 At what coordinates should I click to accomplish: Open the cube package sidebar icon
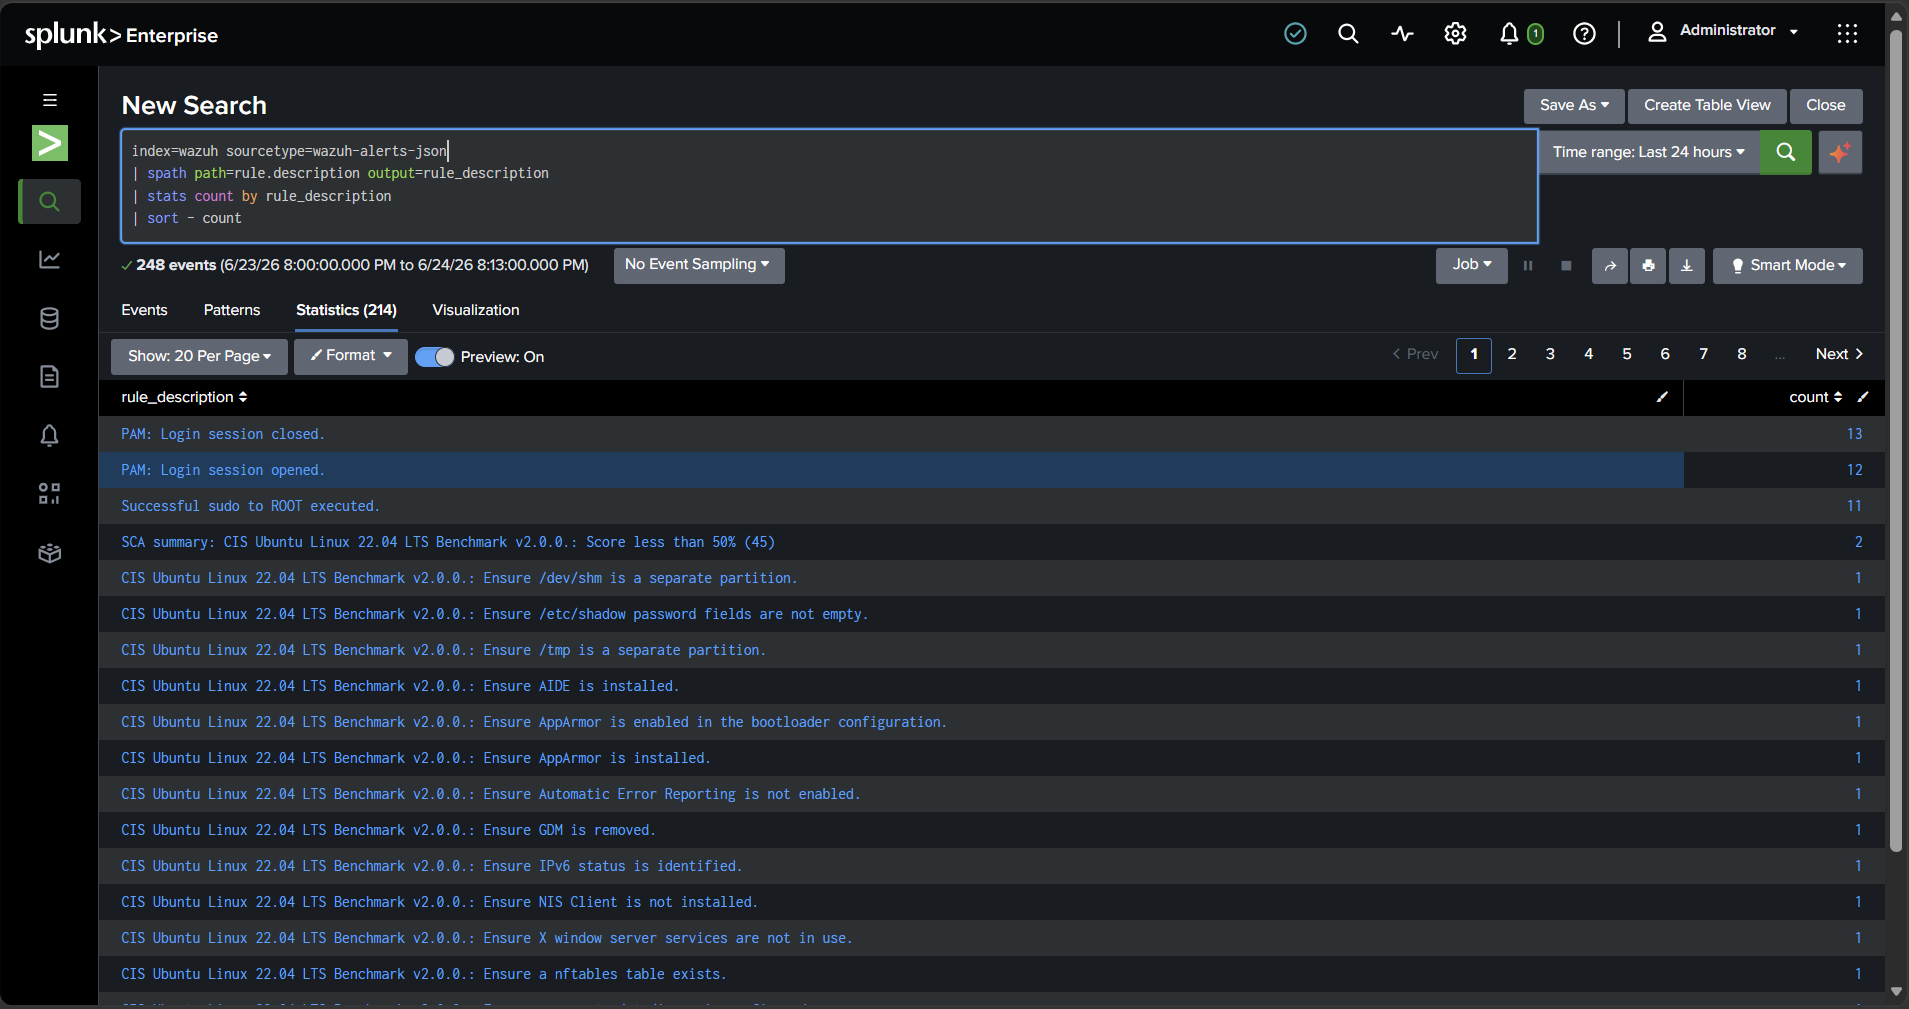[x=49, y=553]
